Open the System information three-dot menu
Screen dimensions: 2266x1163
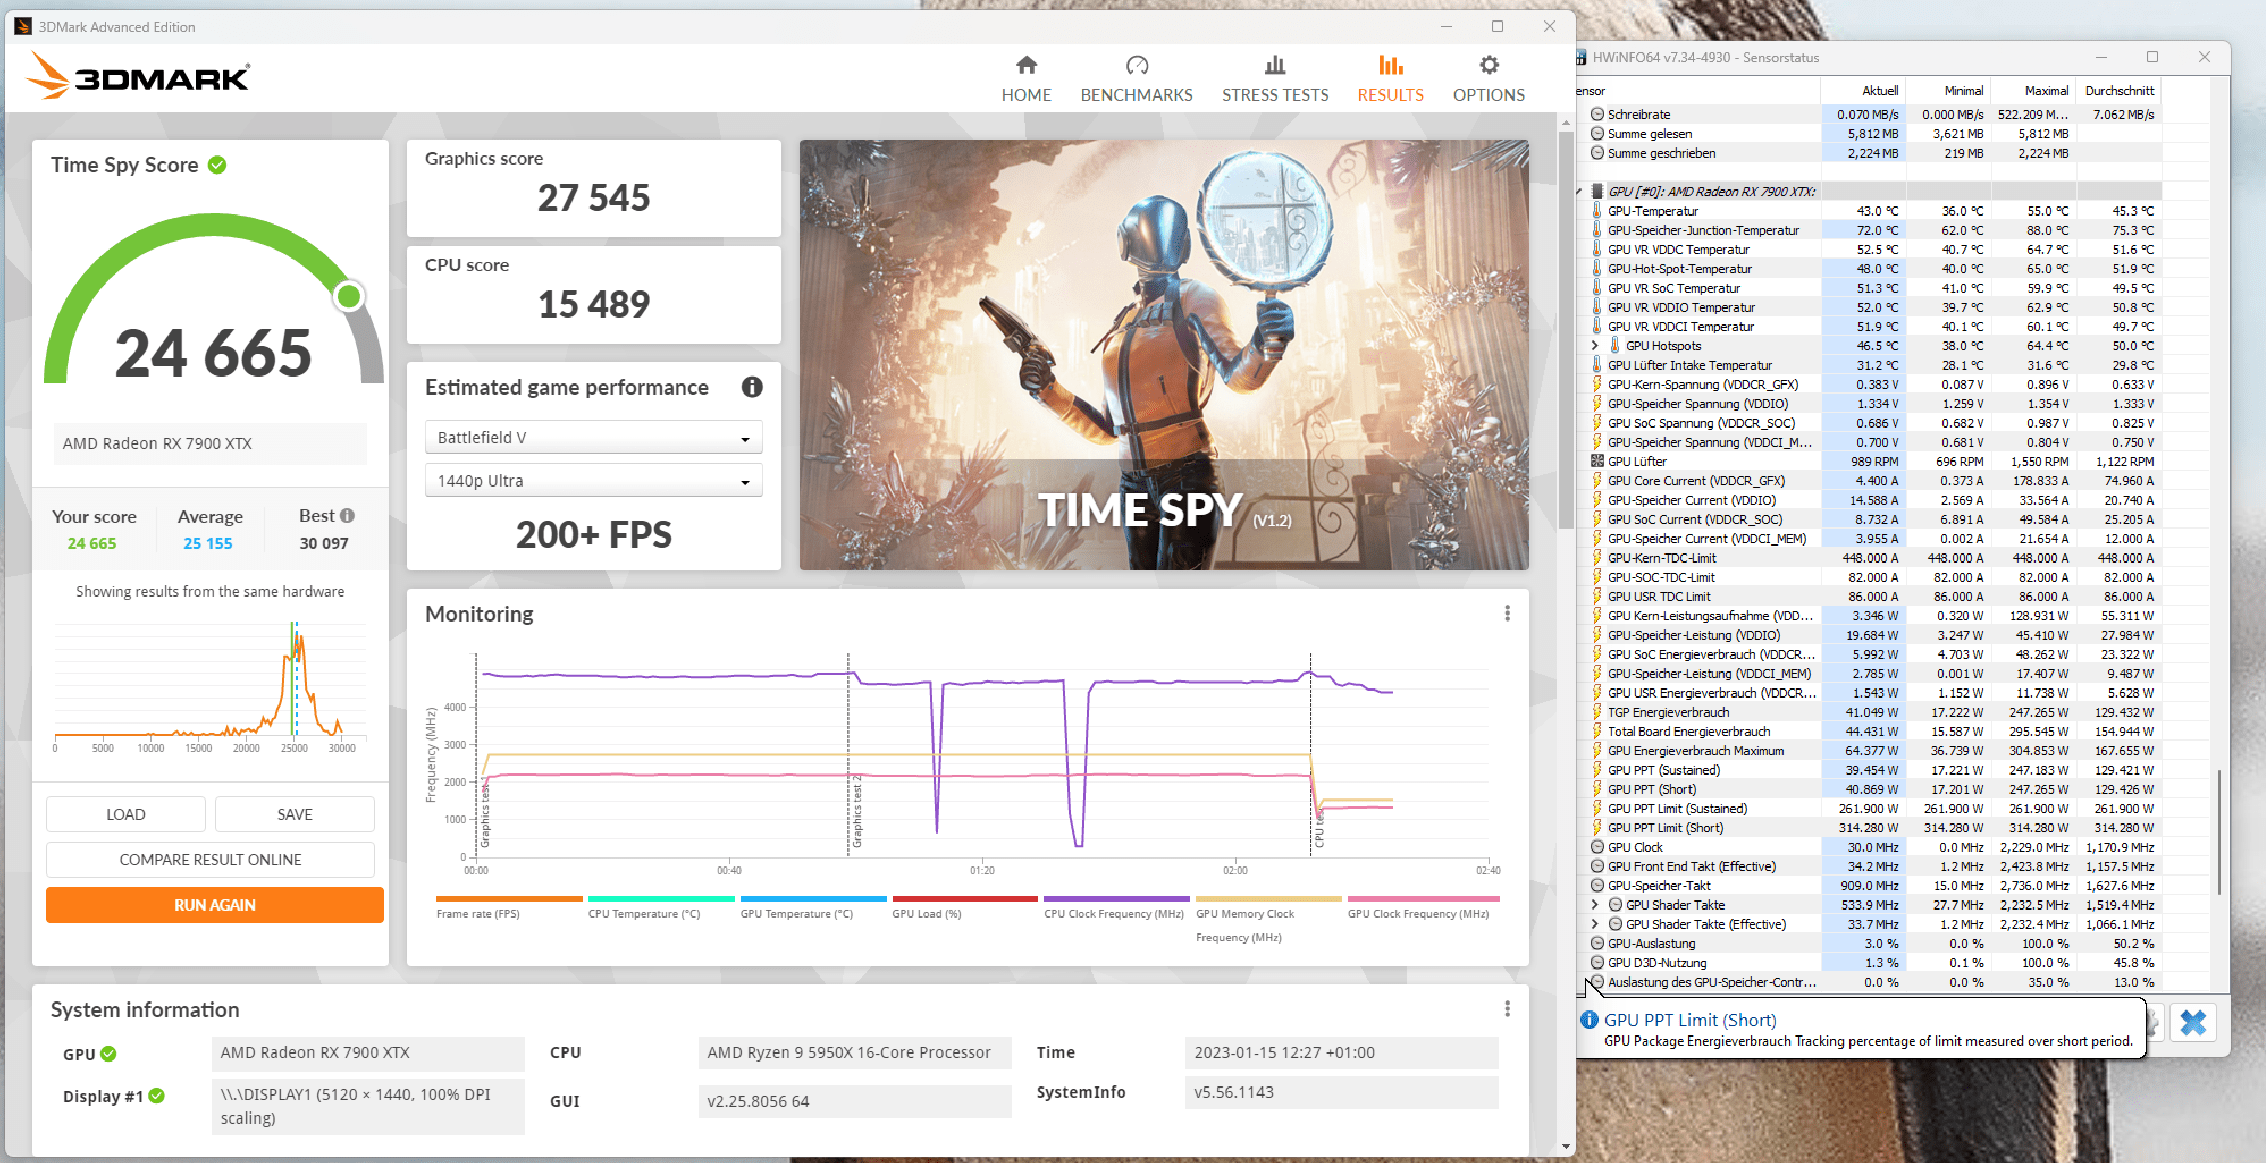pos(1507,1009)
